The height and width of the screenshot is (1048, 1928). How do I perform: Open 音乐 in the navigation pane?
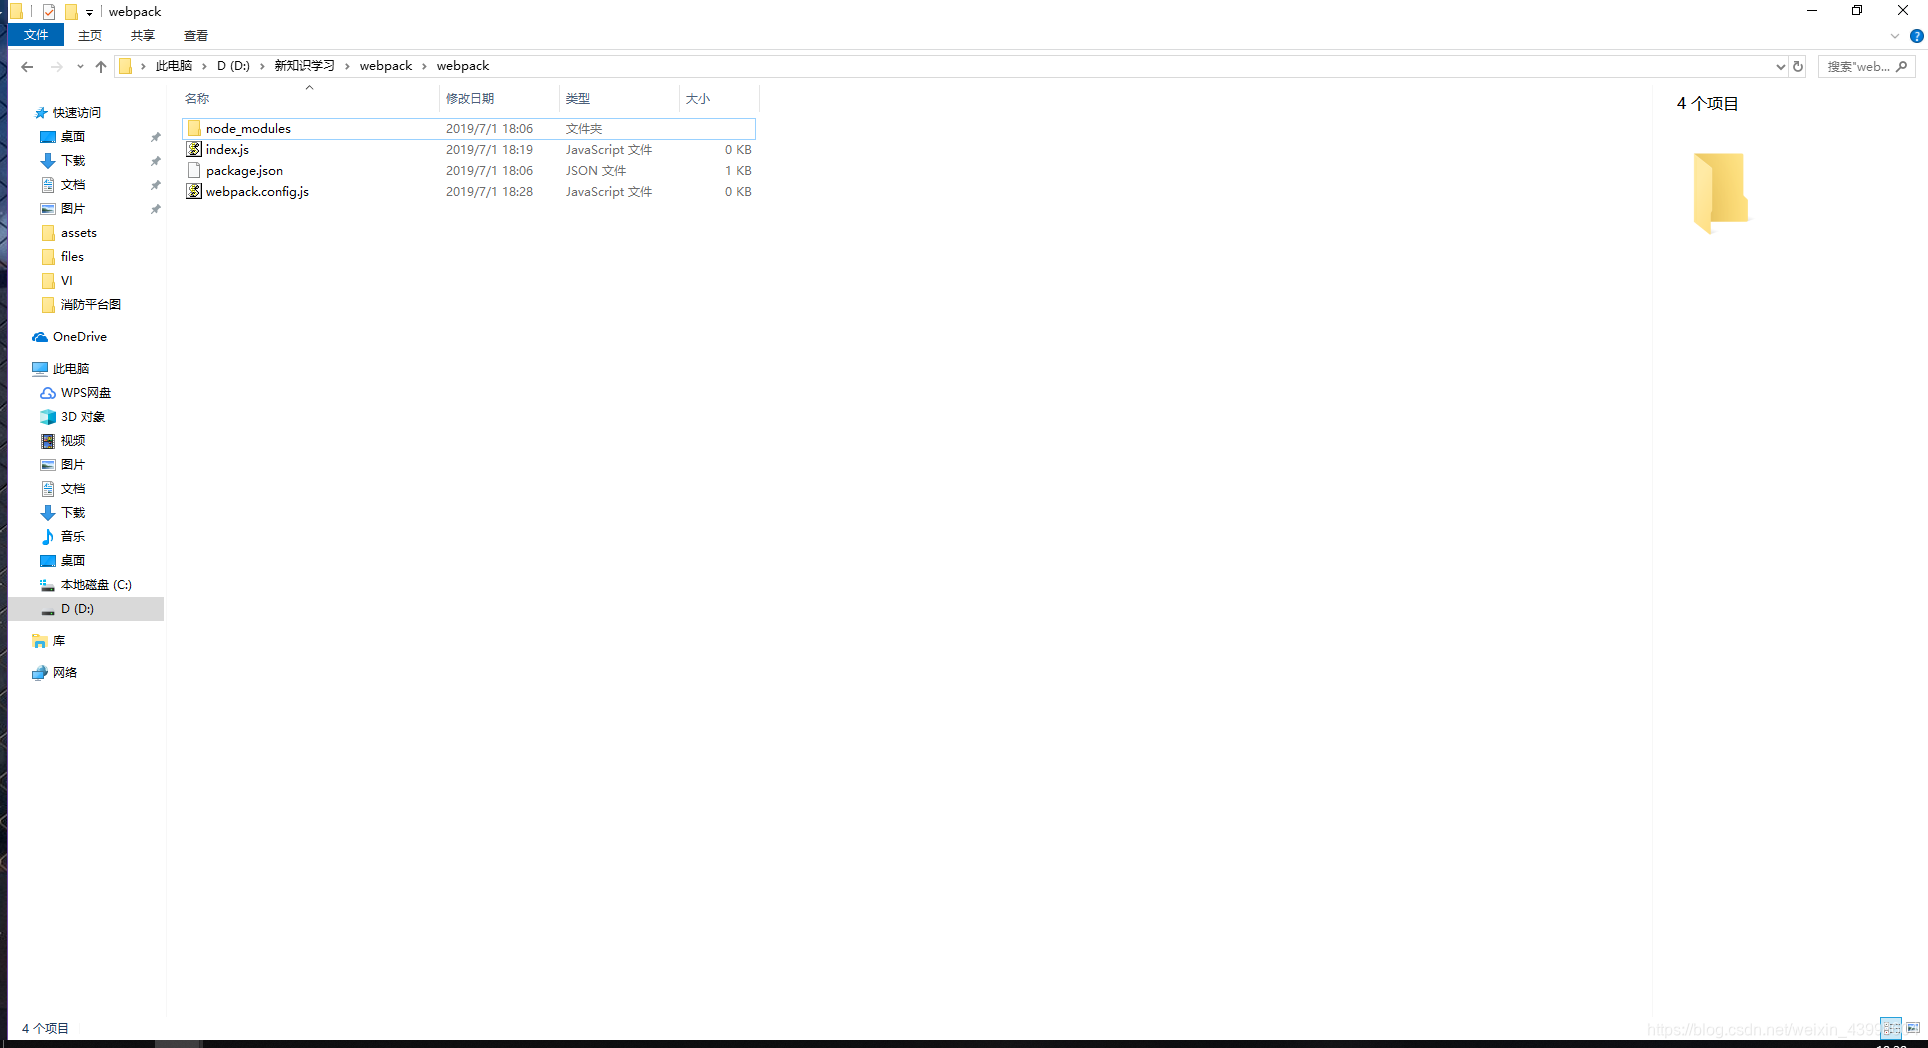coord(73,537)
